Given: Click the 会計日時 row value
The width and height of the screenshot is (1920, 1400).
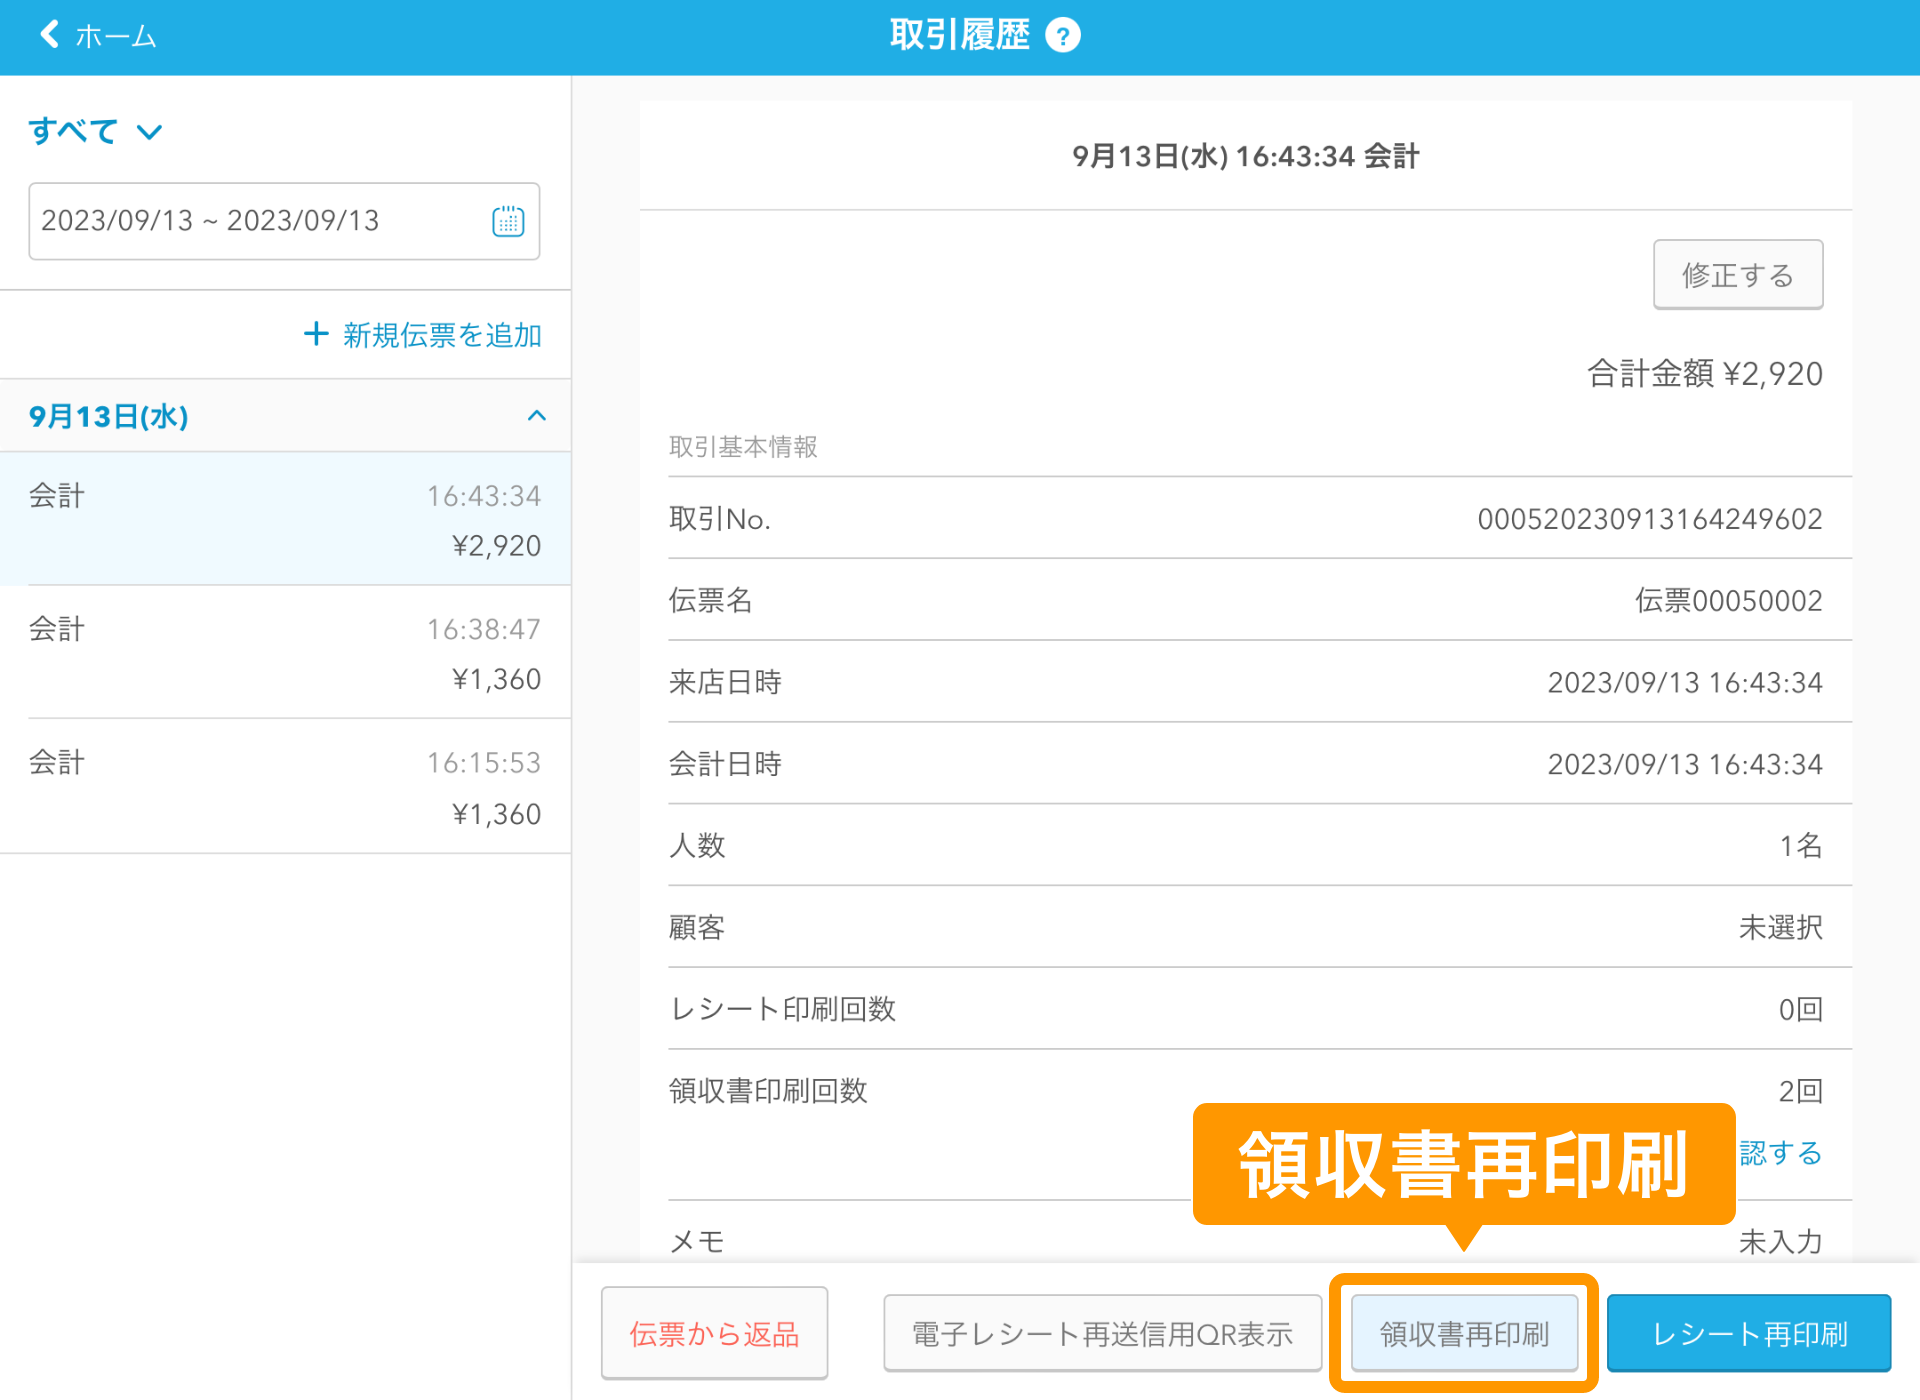Looking at the screenshot, I should [x=1685, y=765].
